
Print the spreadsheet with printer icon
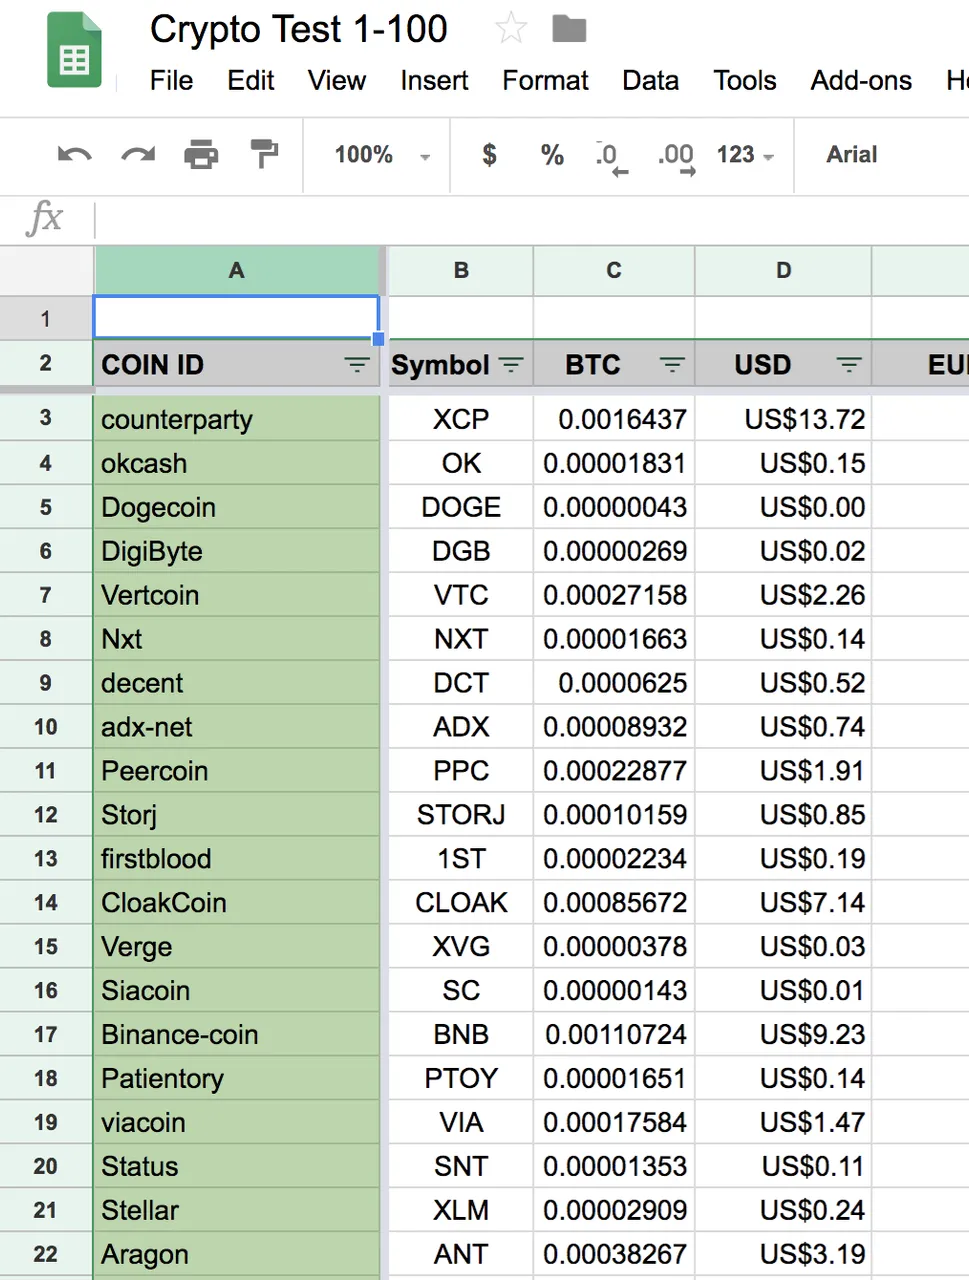coord(201,154)
